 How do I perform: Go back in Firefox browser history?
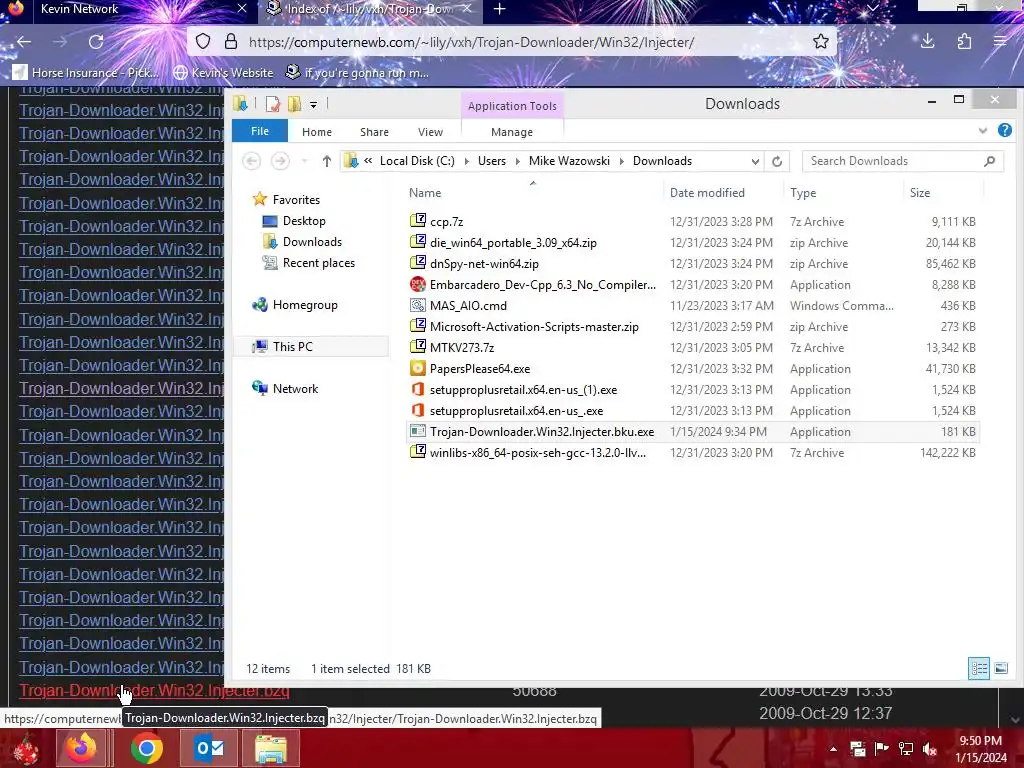[x=24, y=42]
